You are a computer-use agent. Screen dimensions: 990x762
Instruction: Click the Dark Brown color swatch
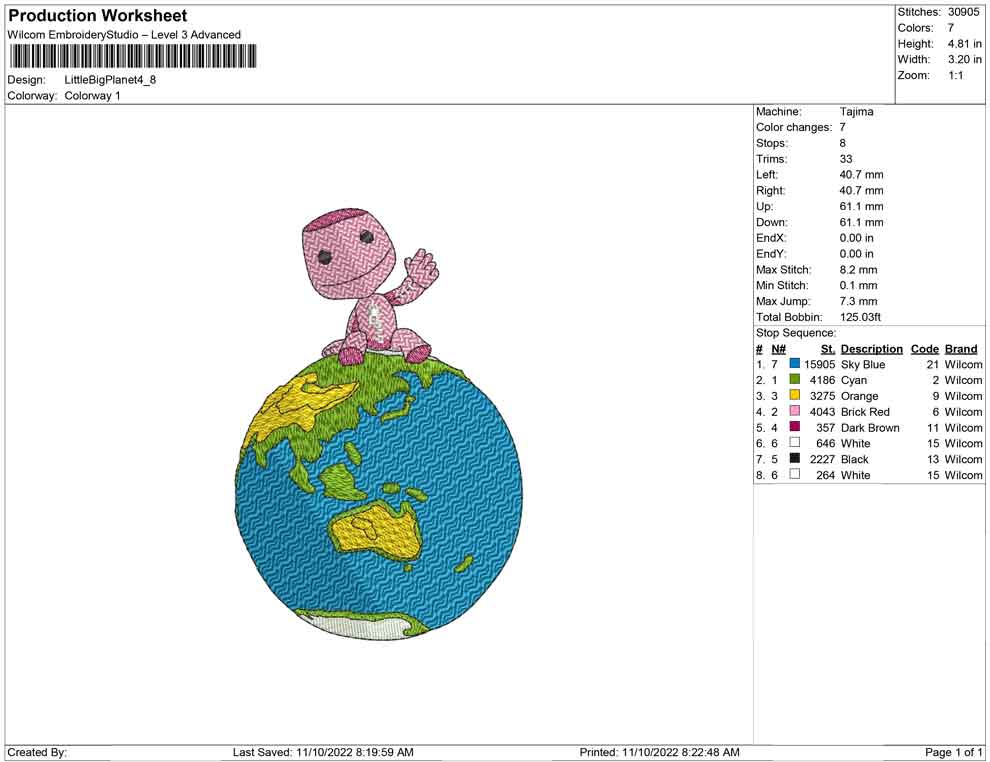click(x=794, y=427)
